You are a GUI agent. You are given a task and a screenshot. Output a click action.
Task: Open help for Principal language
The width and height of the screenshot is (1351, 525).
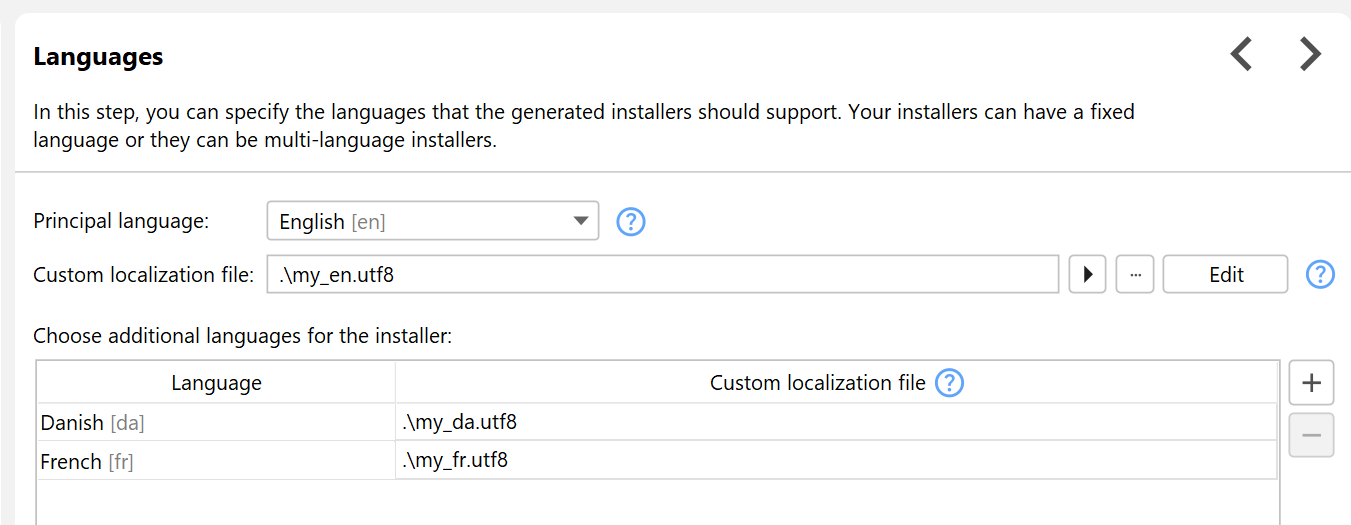tap(631, 222)
